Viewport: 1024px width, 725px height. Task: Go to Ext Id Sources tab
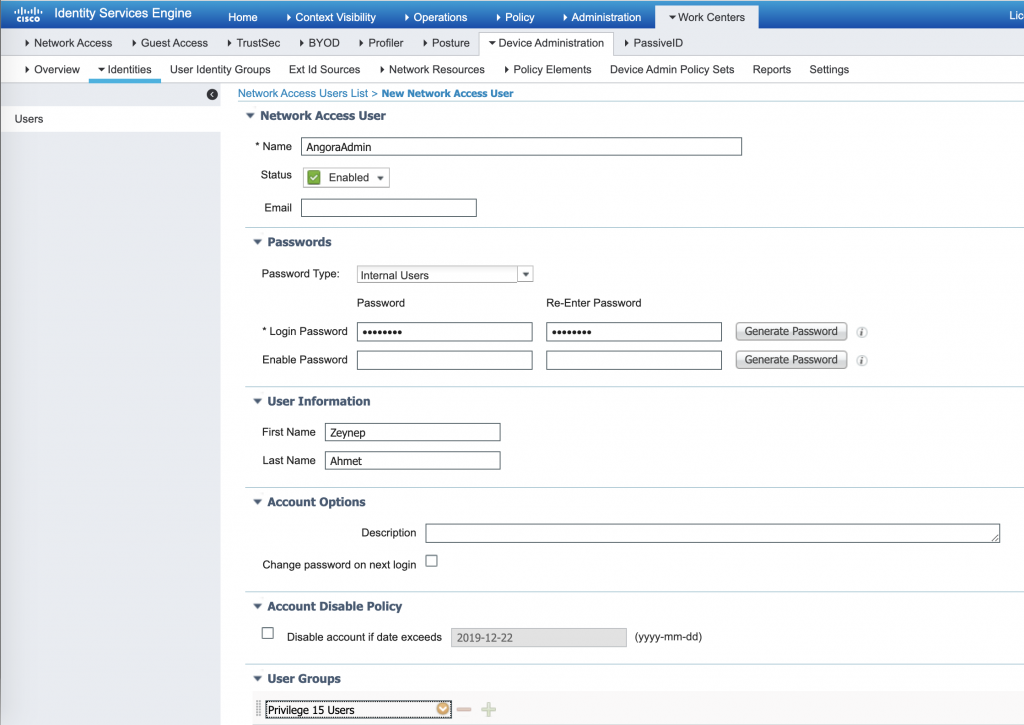coord(325,70)
